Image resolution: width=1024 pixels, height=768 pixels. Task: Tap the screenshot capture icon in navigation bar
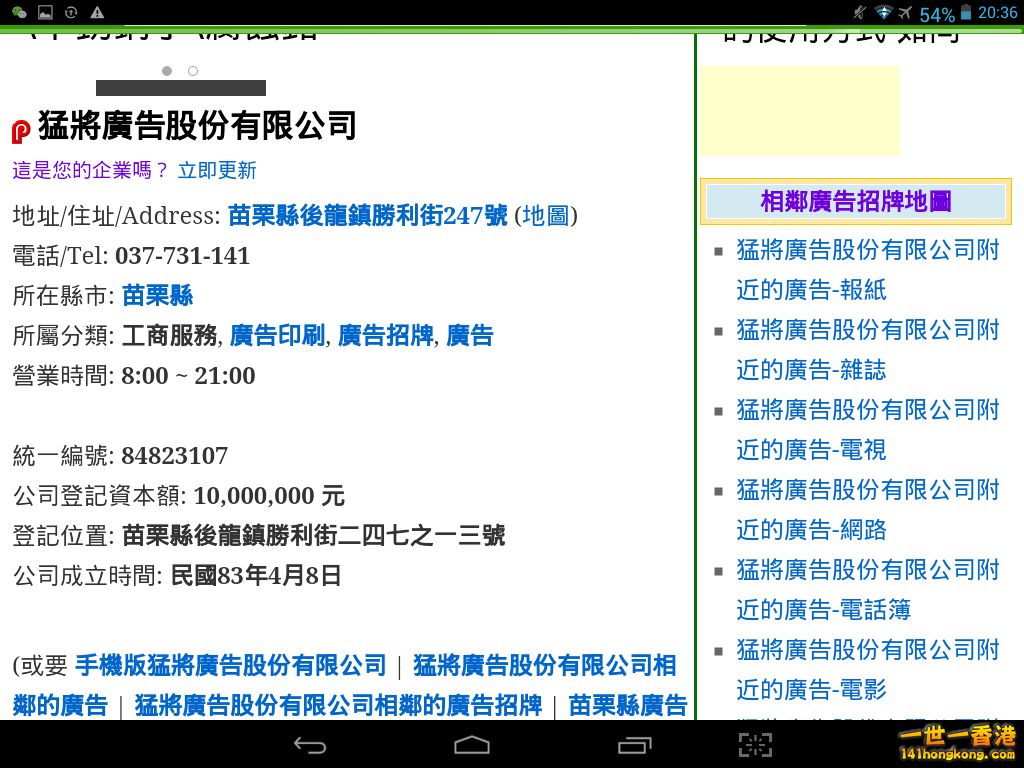[755, 744]
